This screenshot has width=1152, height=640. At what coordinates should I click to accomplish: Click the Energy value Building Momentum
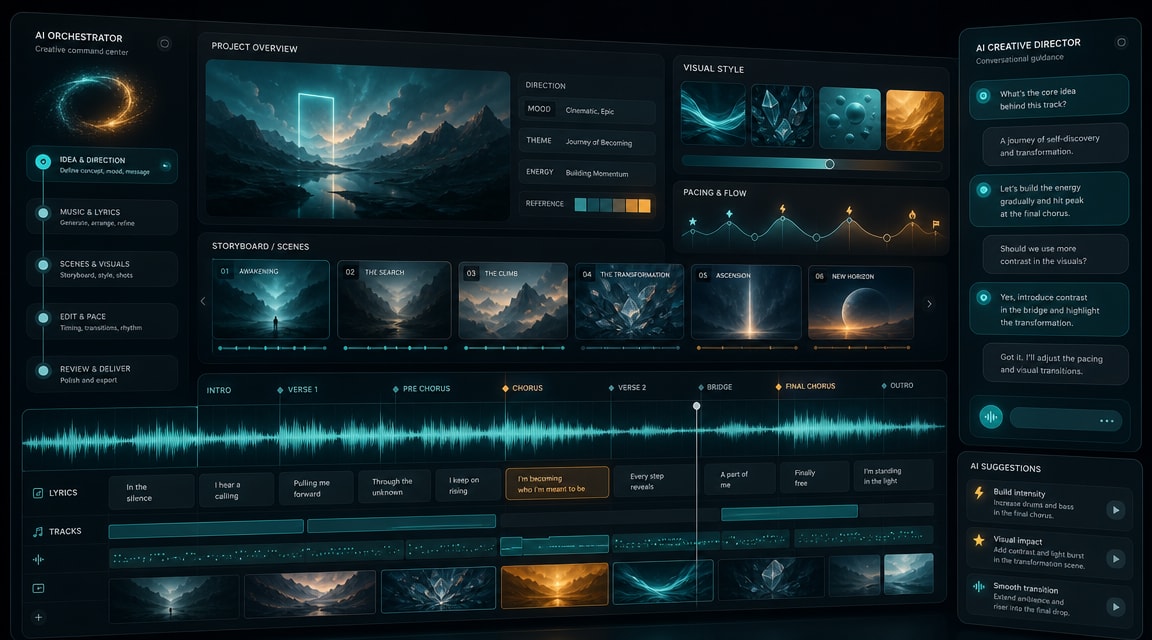(x=597, y=173)
